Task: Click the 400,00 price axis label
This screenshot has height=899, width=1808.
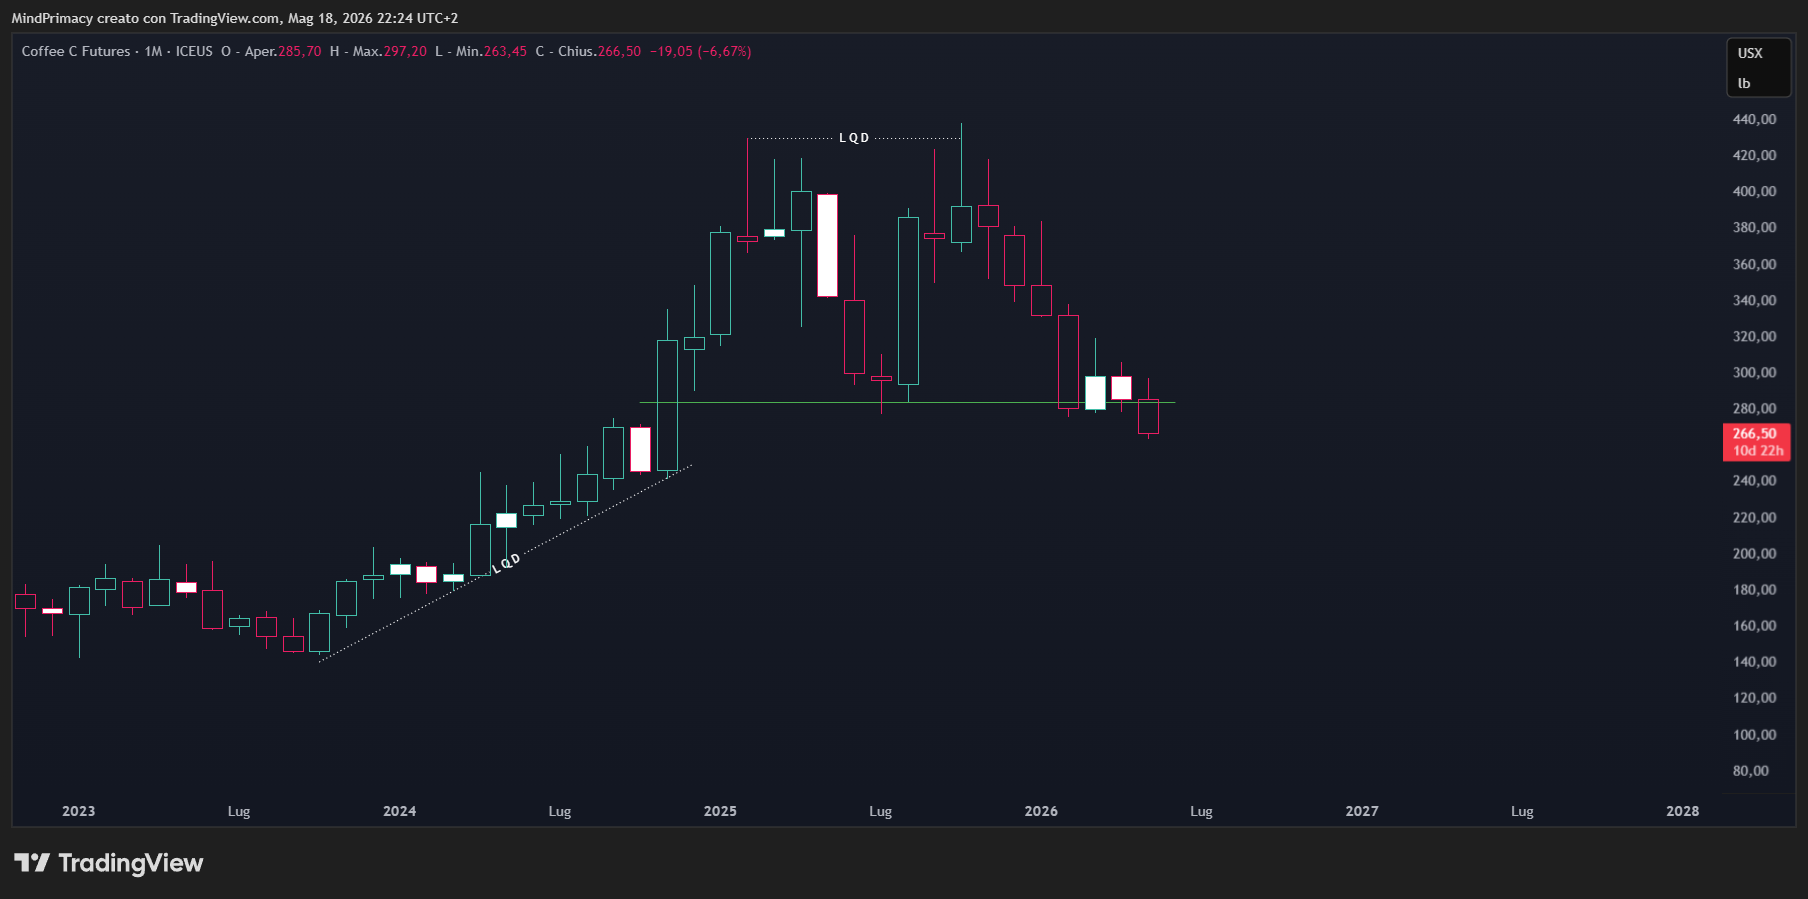Action: tap(1754, 191)
